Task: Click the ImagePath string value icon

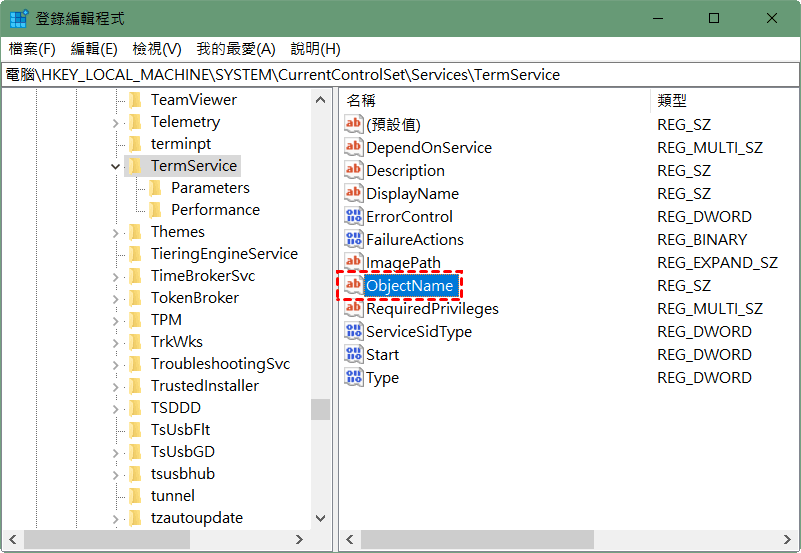Action: (353, 263)
